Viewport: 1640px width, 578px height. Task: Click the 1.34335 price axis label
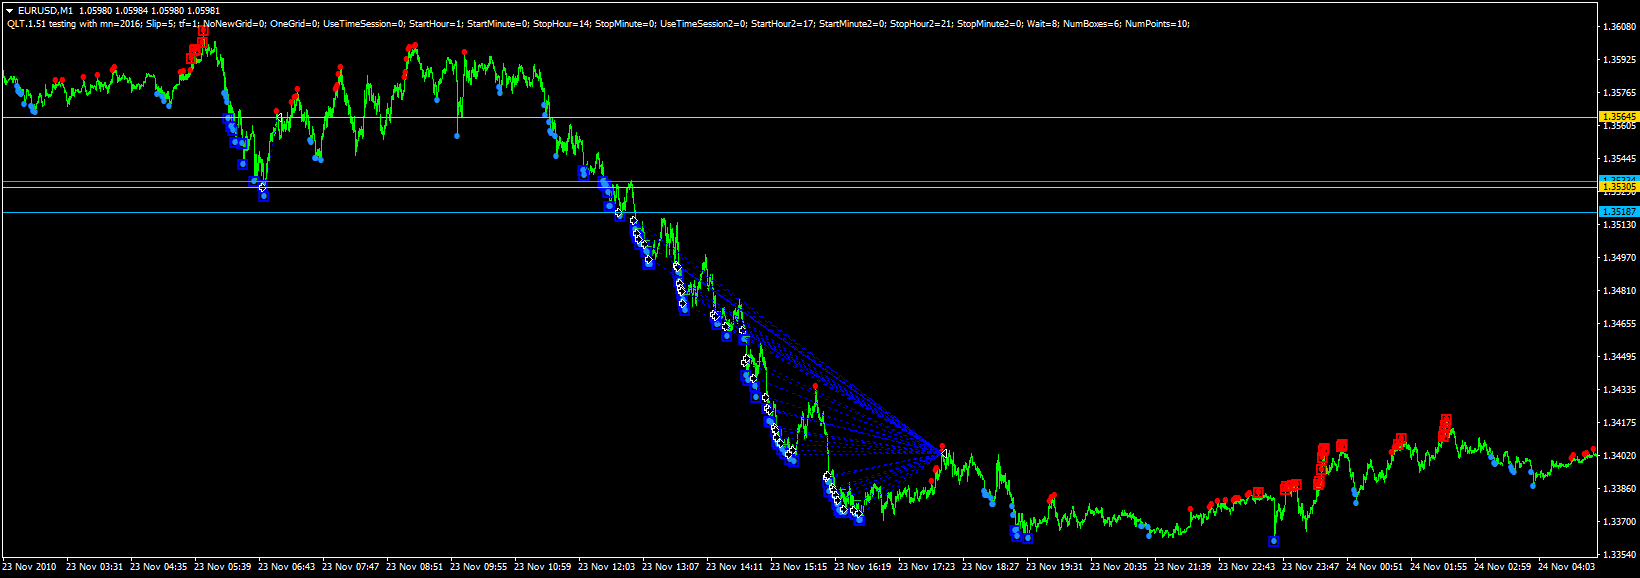(1620, 390)
